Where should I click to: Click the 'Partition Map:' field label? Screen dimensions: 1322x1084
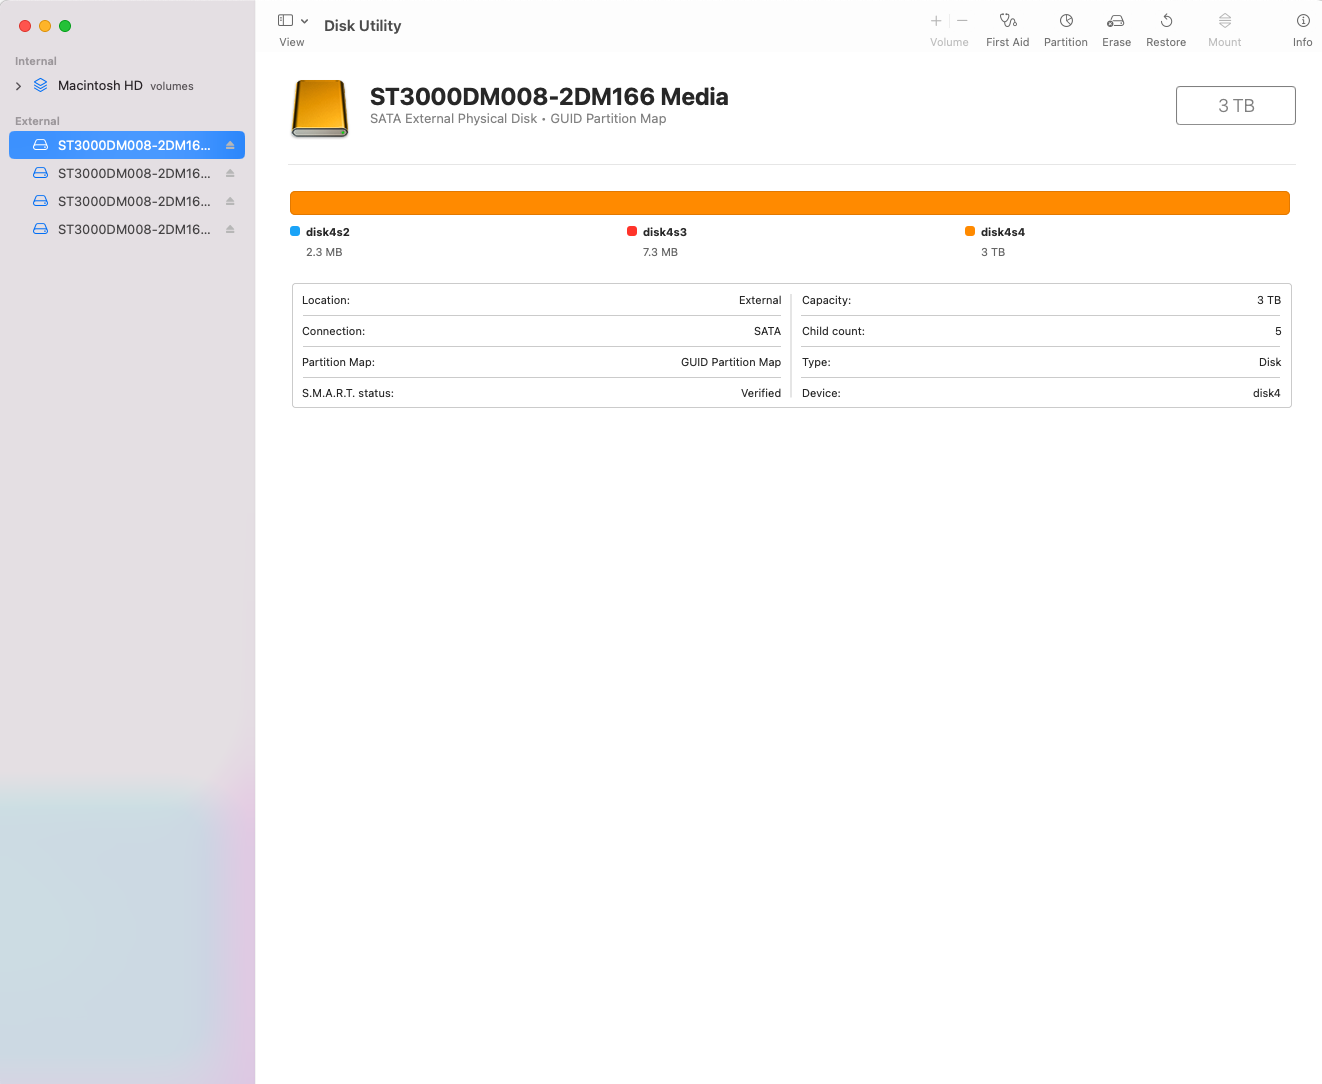(338, 362)
